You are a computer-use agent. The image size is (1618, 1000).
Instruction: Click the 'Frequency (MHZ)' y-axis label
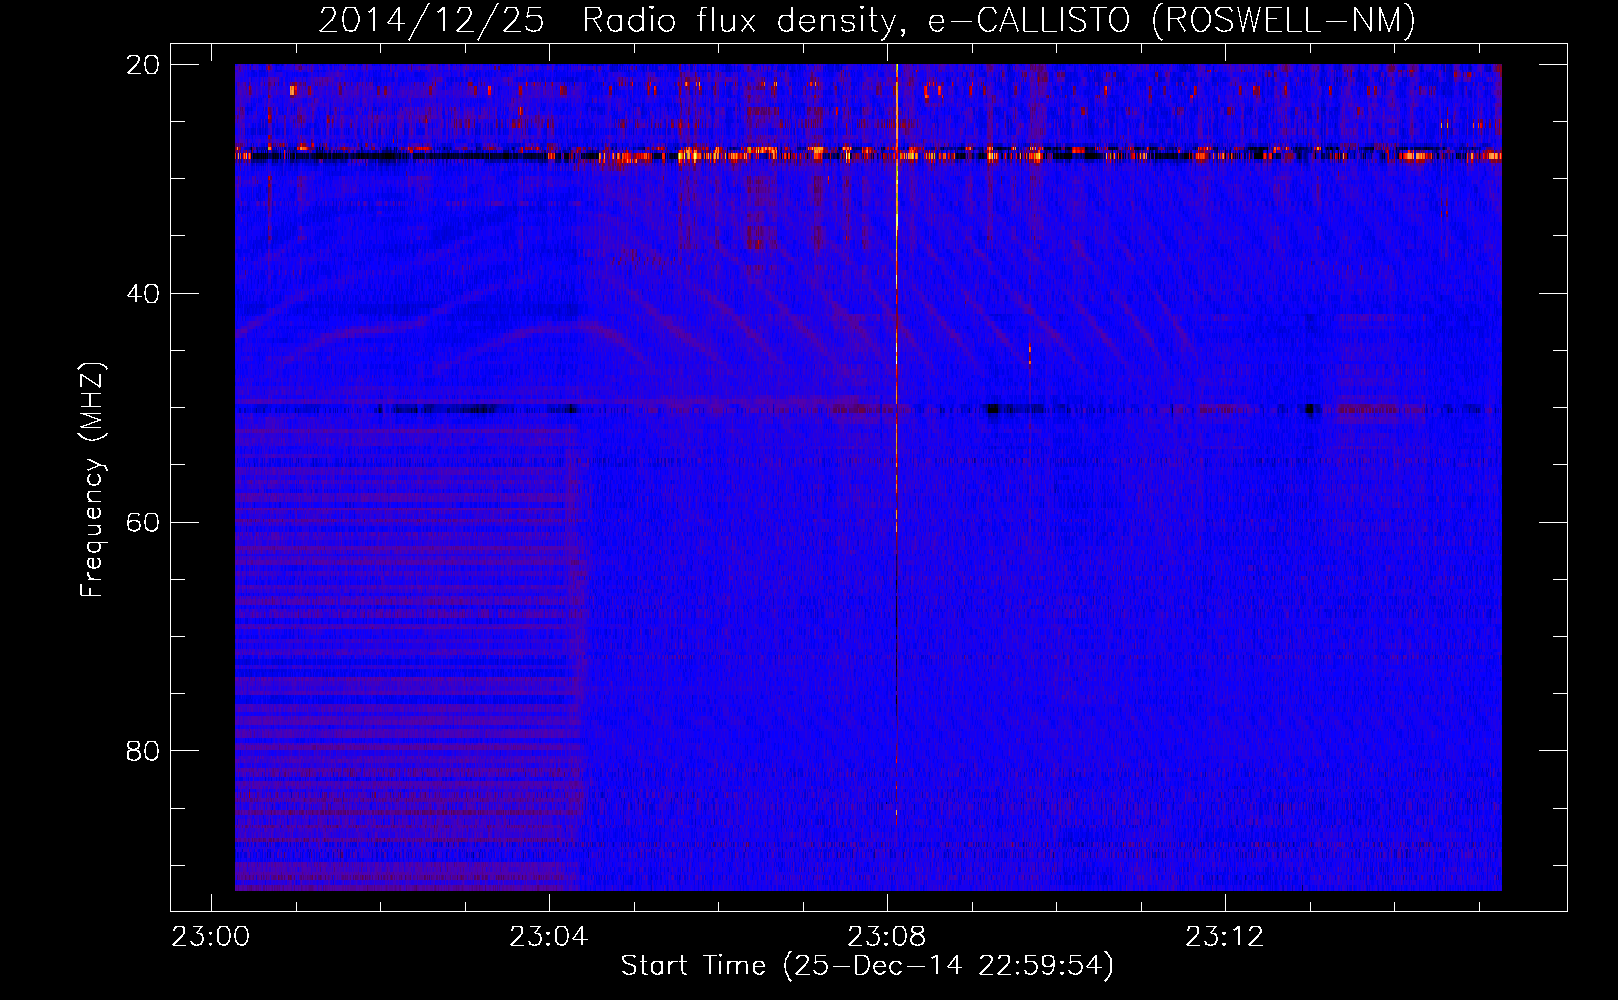(x=92, y=480)
